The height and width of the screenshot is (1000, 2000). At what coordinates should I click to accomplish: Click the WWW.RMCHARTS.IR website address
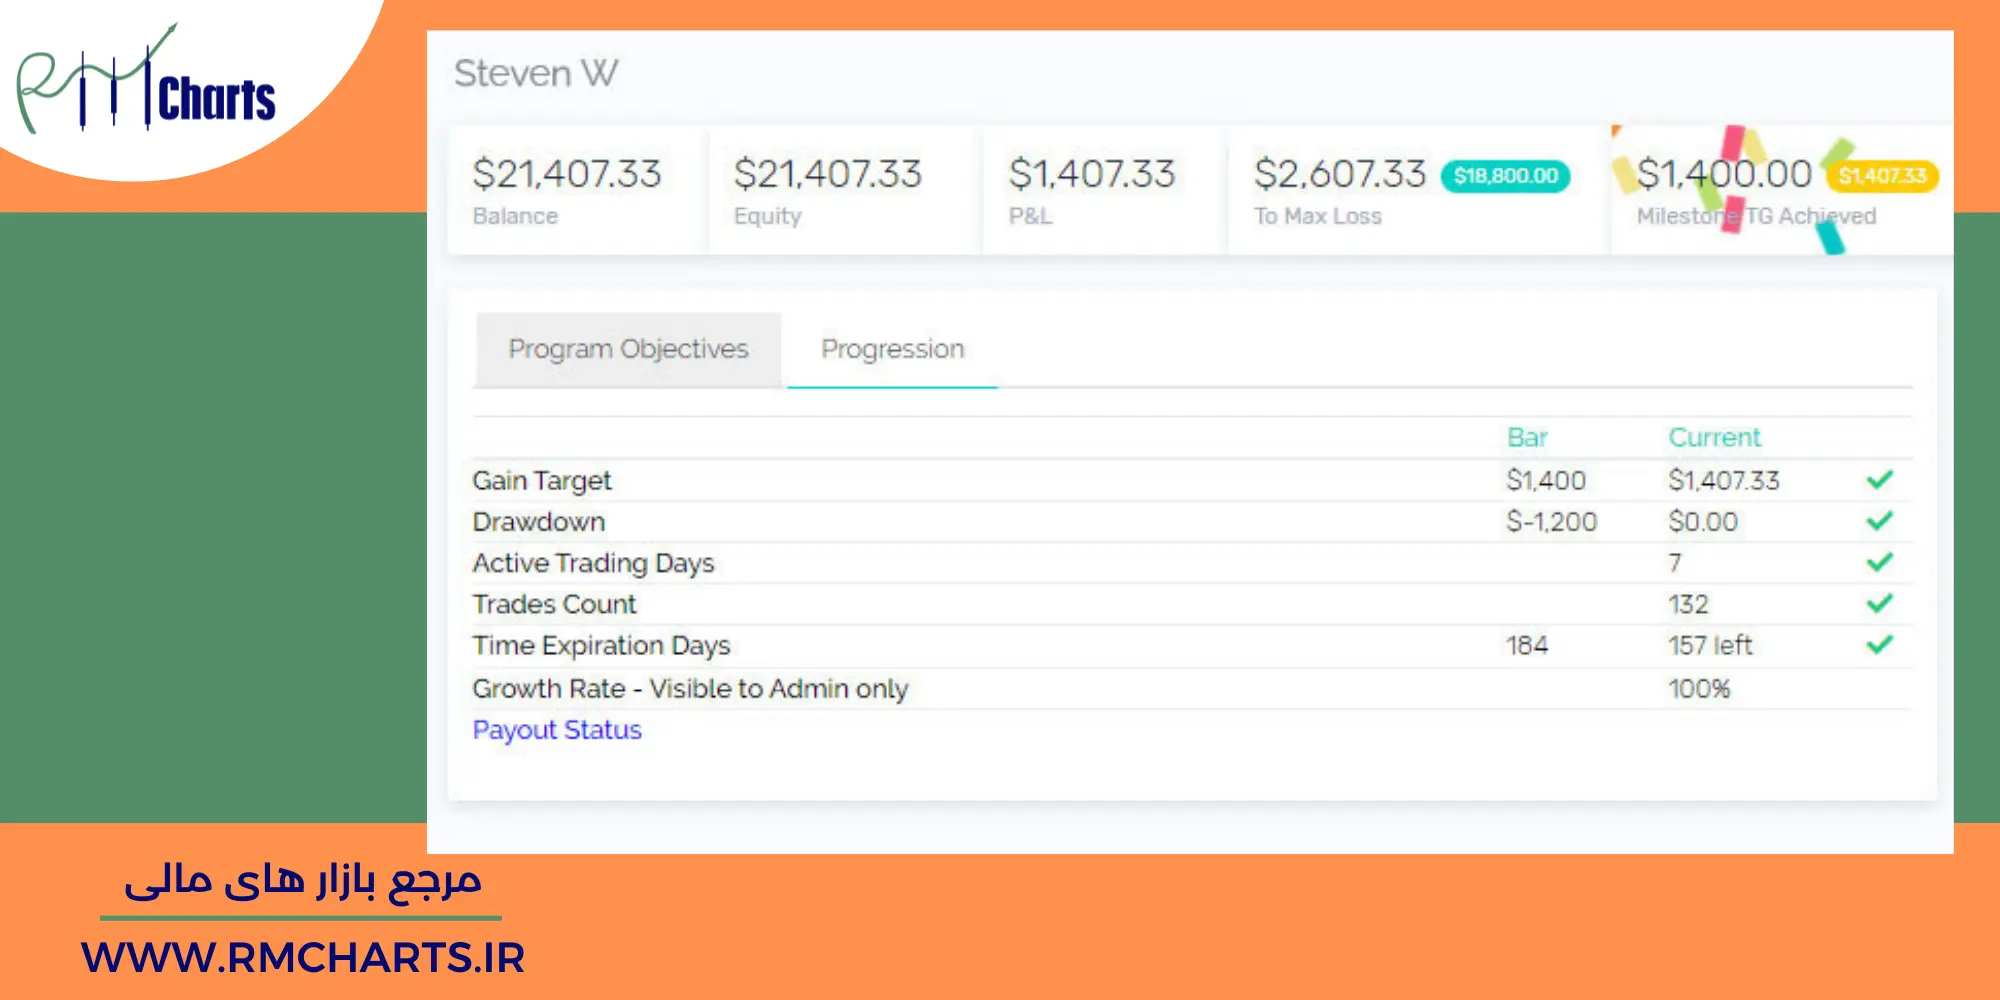tap(303, 957)
